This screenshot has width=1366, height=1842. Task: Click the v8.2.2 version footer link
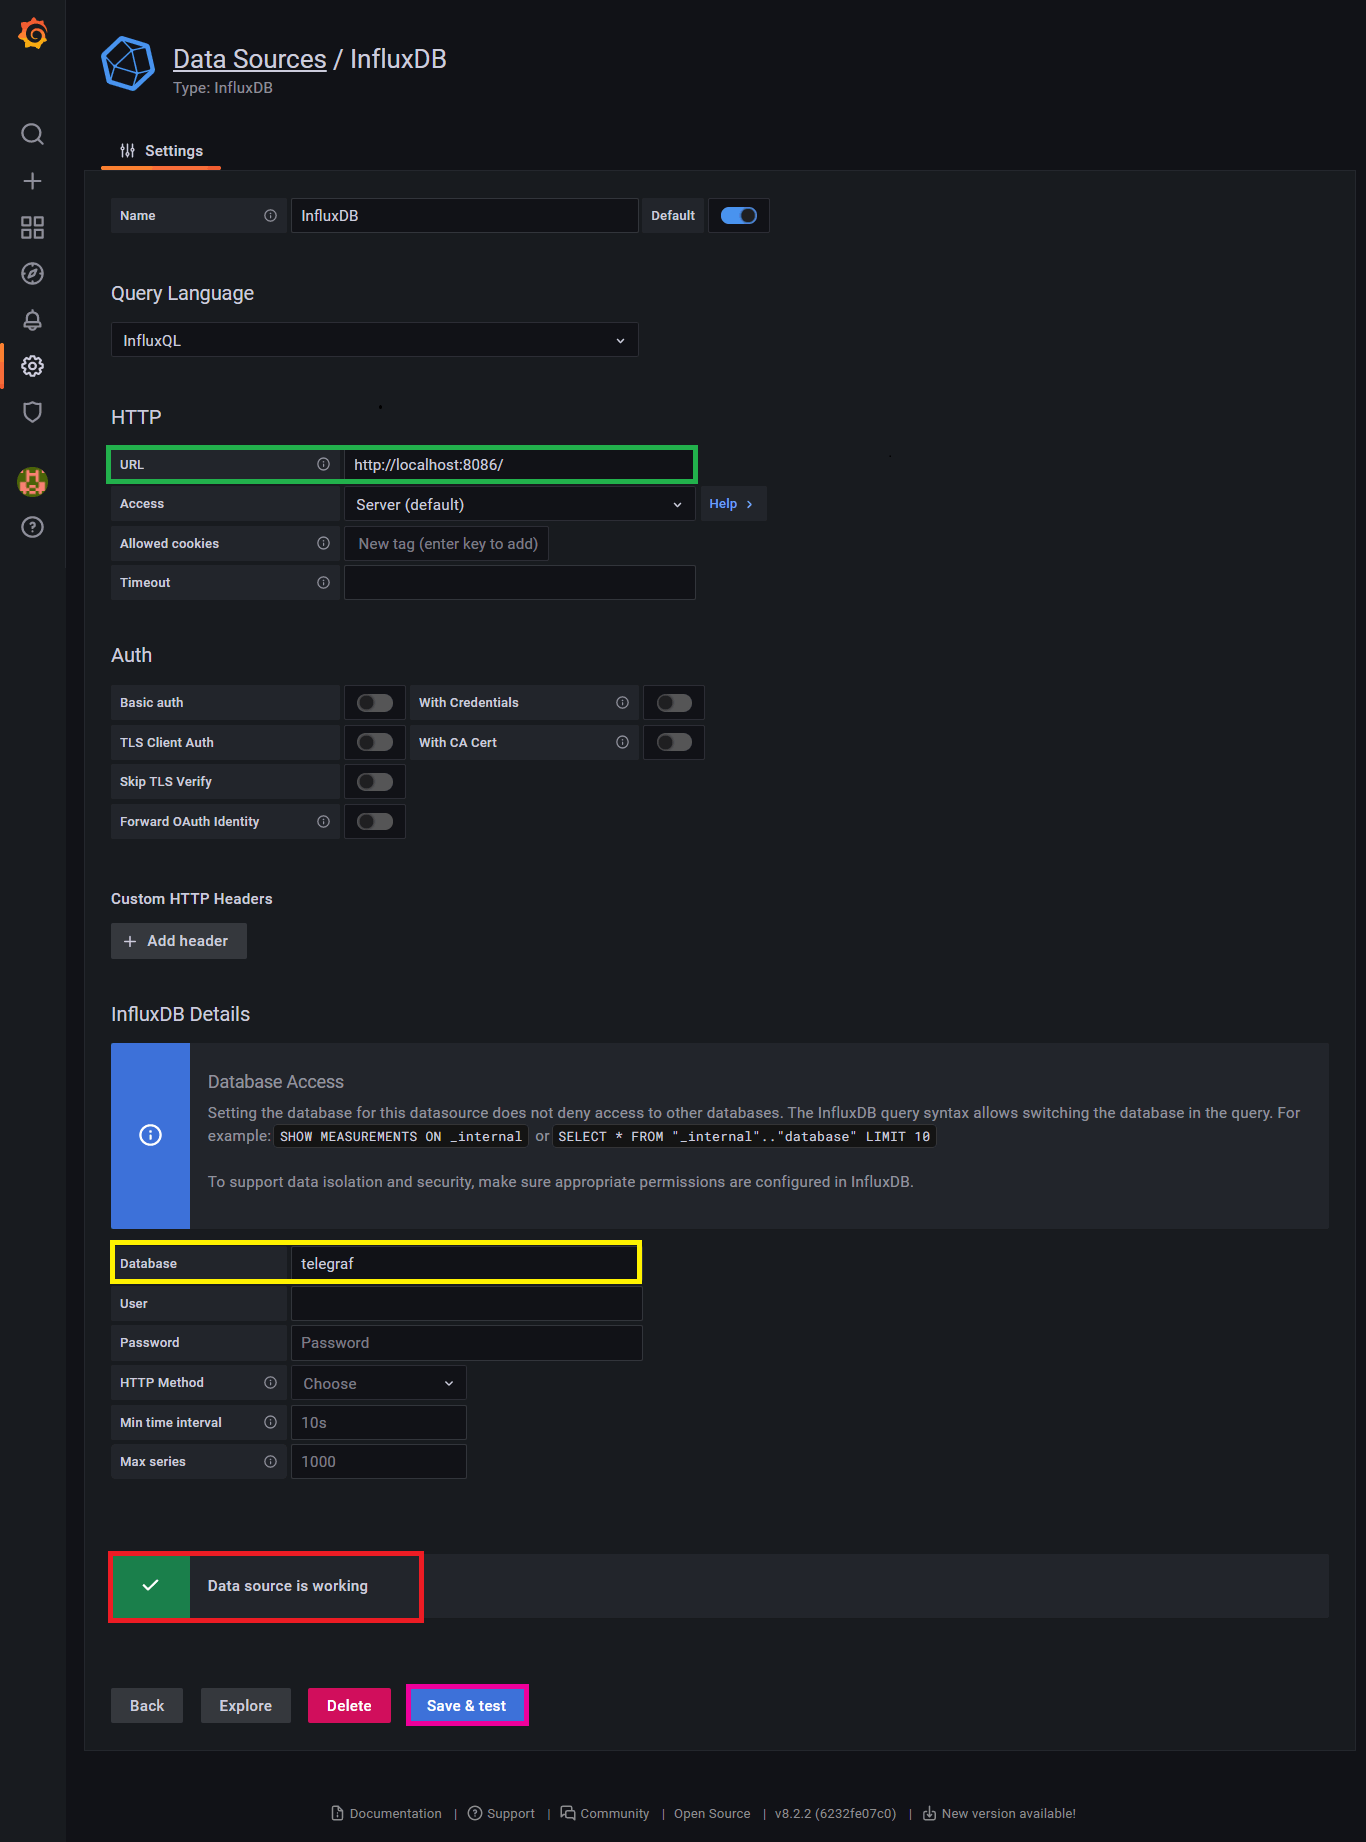[x=835, y=1814]
